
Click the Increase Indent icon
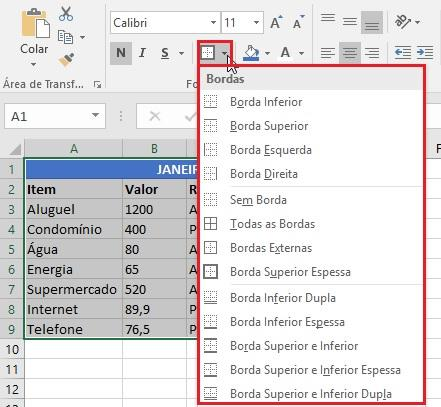click(425, 53)
